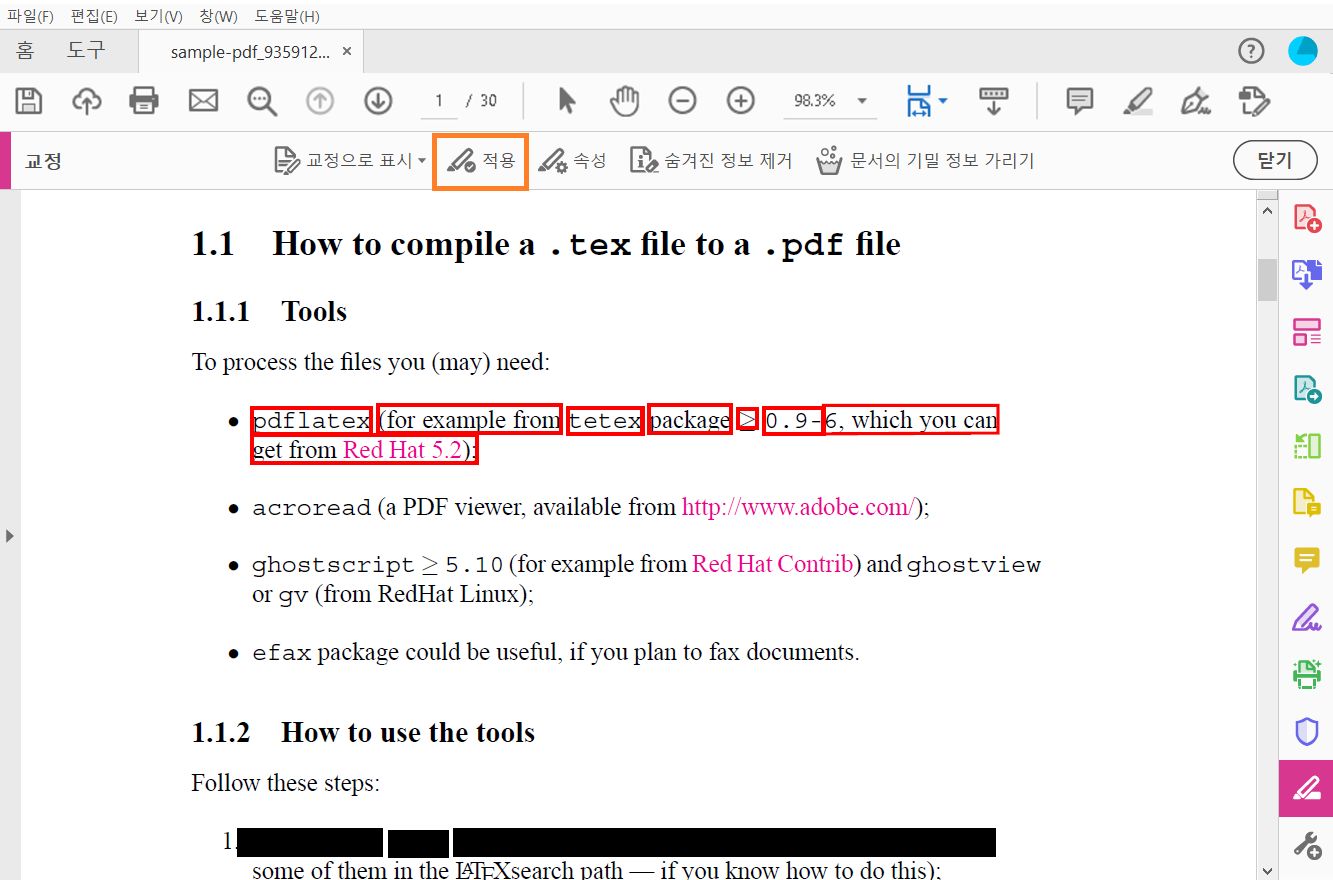Open redaction 속성 properties
This screenshot has height=880, width=1333.
tap(572, 160)
